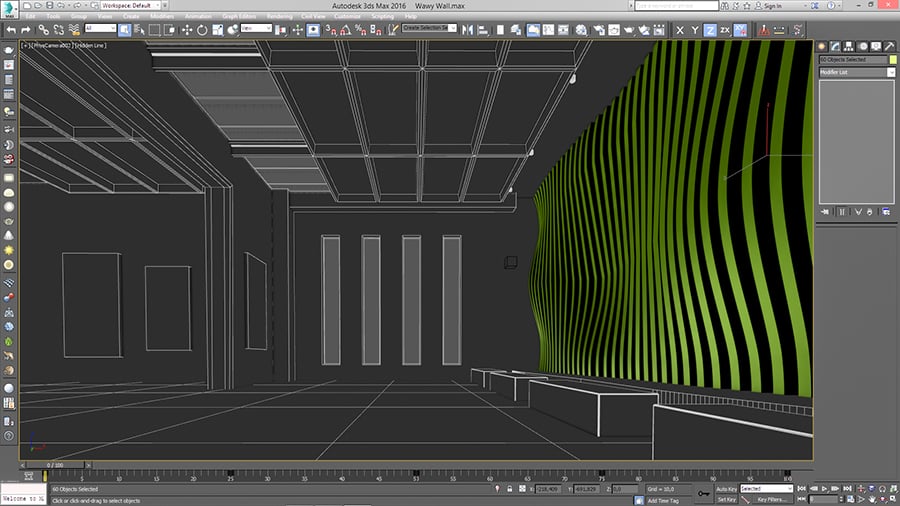Toggle the 3D Snaps button
This screenshot has height=506, width=900.
point(331,30)
